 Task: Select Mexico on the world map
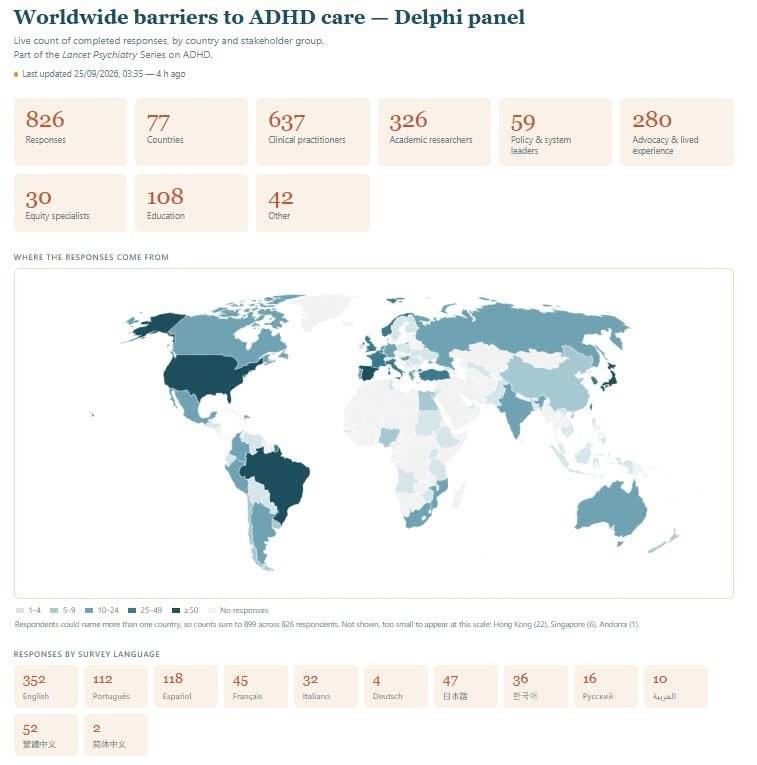(x=188, y=407)
